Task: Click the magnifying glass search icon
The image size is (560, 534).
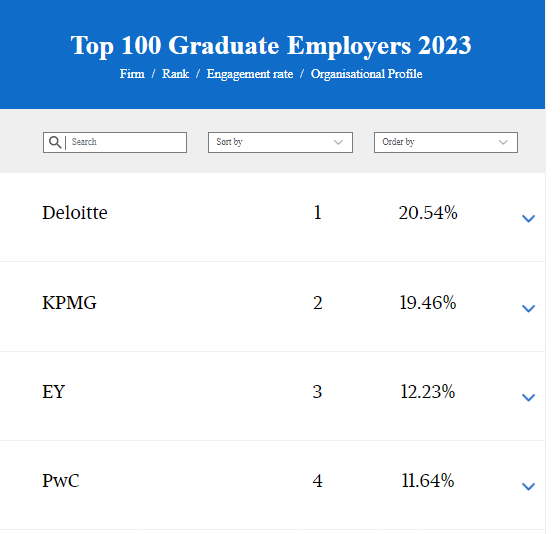Action: tap(55, 142)
